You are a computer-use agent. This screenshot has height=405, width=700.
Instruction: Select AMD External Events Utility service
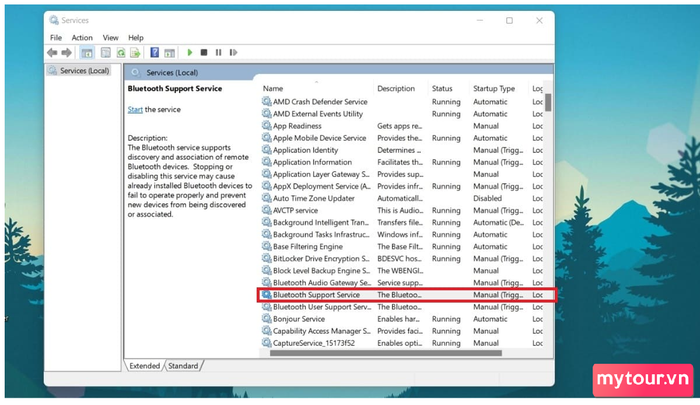click(402, 113)
